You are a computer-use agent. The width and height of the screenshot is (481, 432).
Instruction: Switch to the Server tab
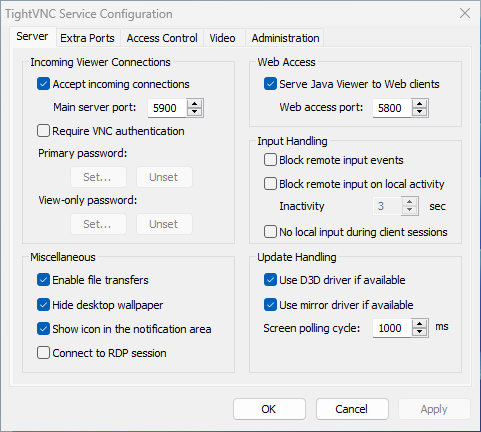pyautogui.click(x=32, y=36)
